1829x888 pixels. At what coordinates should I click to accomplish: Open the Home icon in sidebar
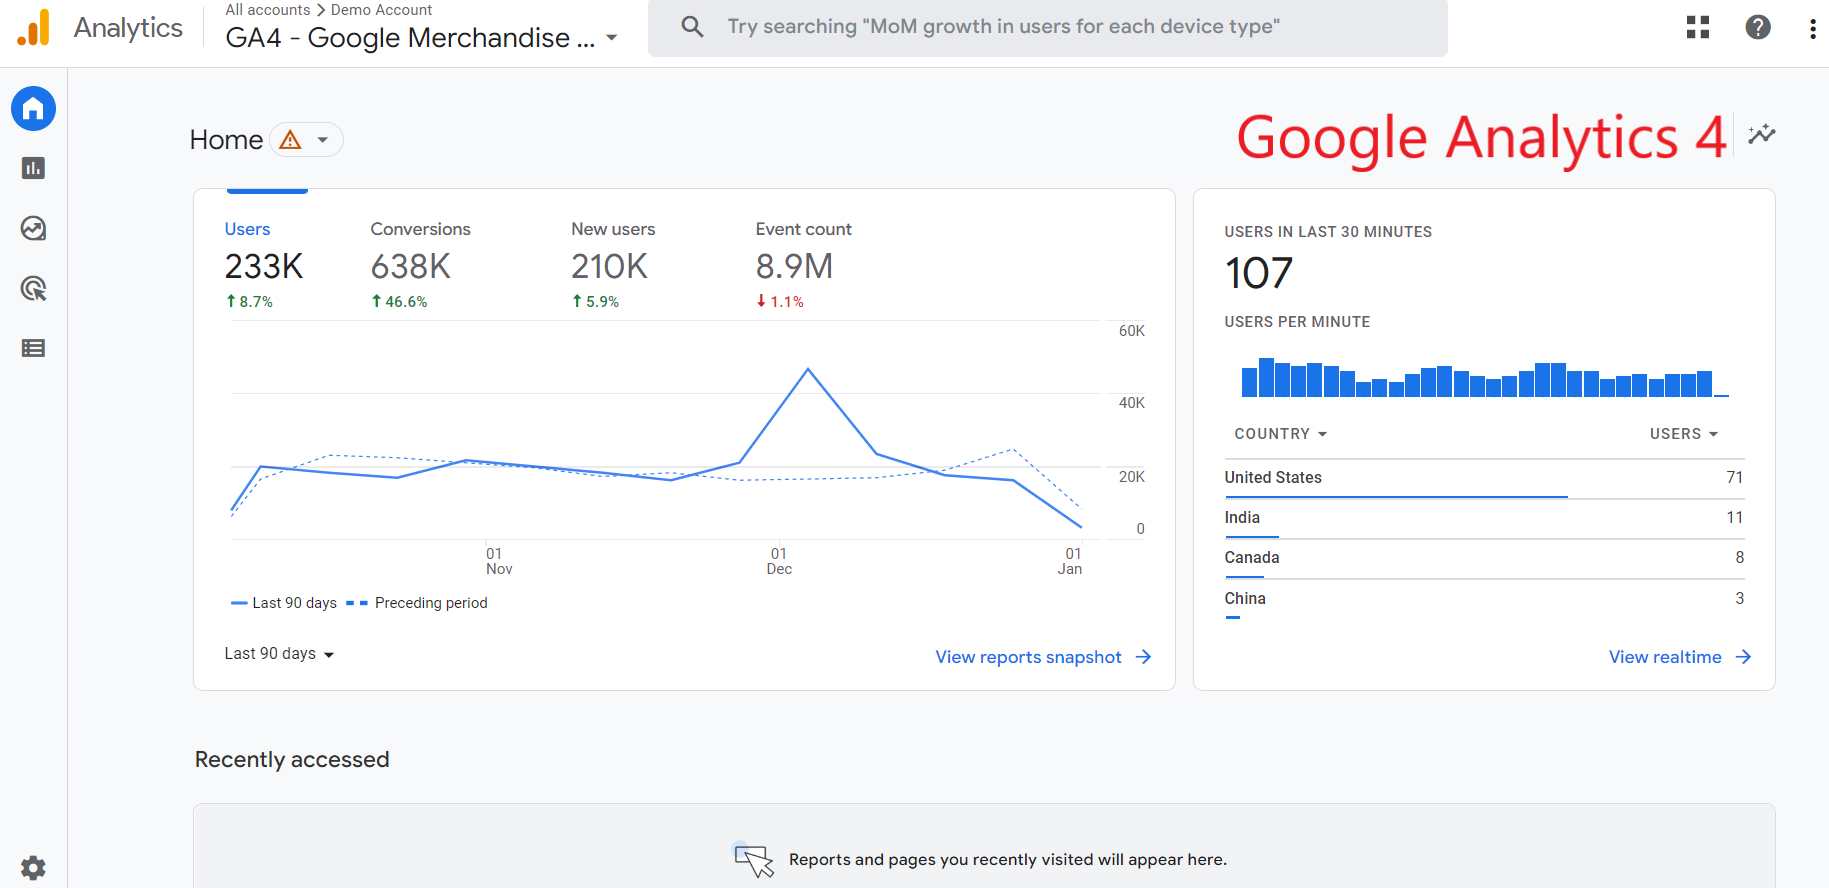pyautogui.click(x=33, y=108)
